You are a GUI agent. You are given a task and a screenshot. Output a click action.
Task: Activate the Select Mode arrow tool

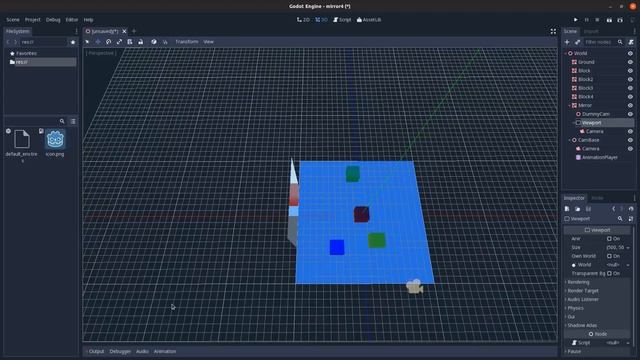pyautogui.click(x=87, y=42)
